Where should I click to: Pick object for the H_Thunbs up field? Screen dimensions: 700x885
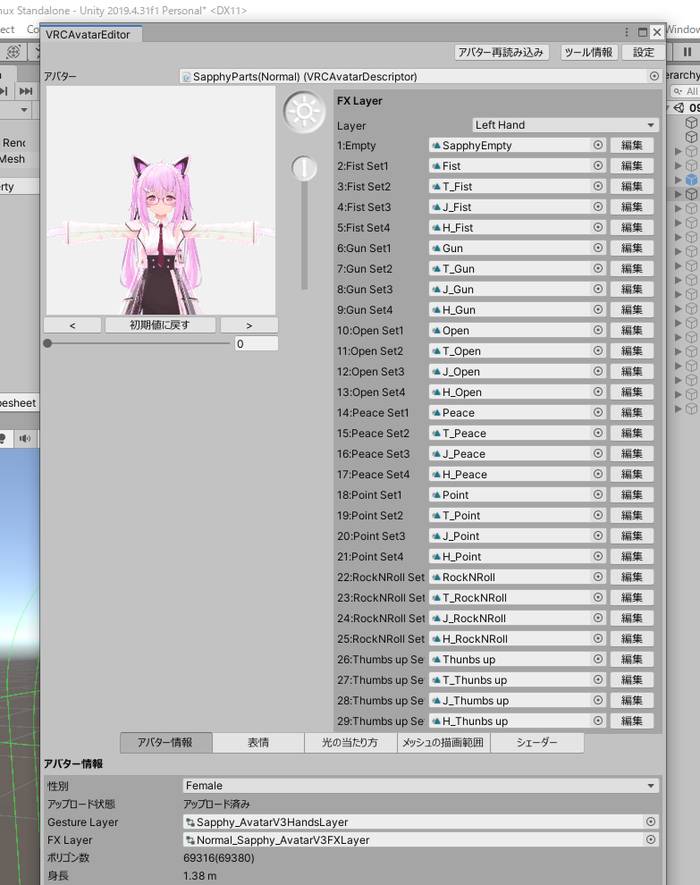598,721
